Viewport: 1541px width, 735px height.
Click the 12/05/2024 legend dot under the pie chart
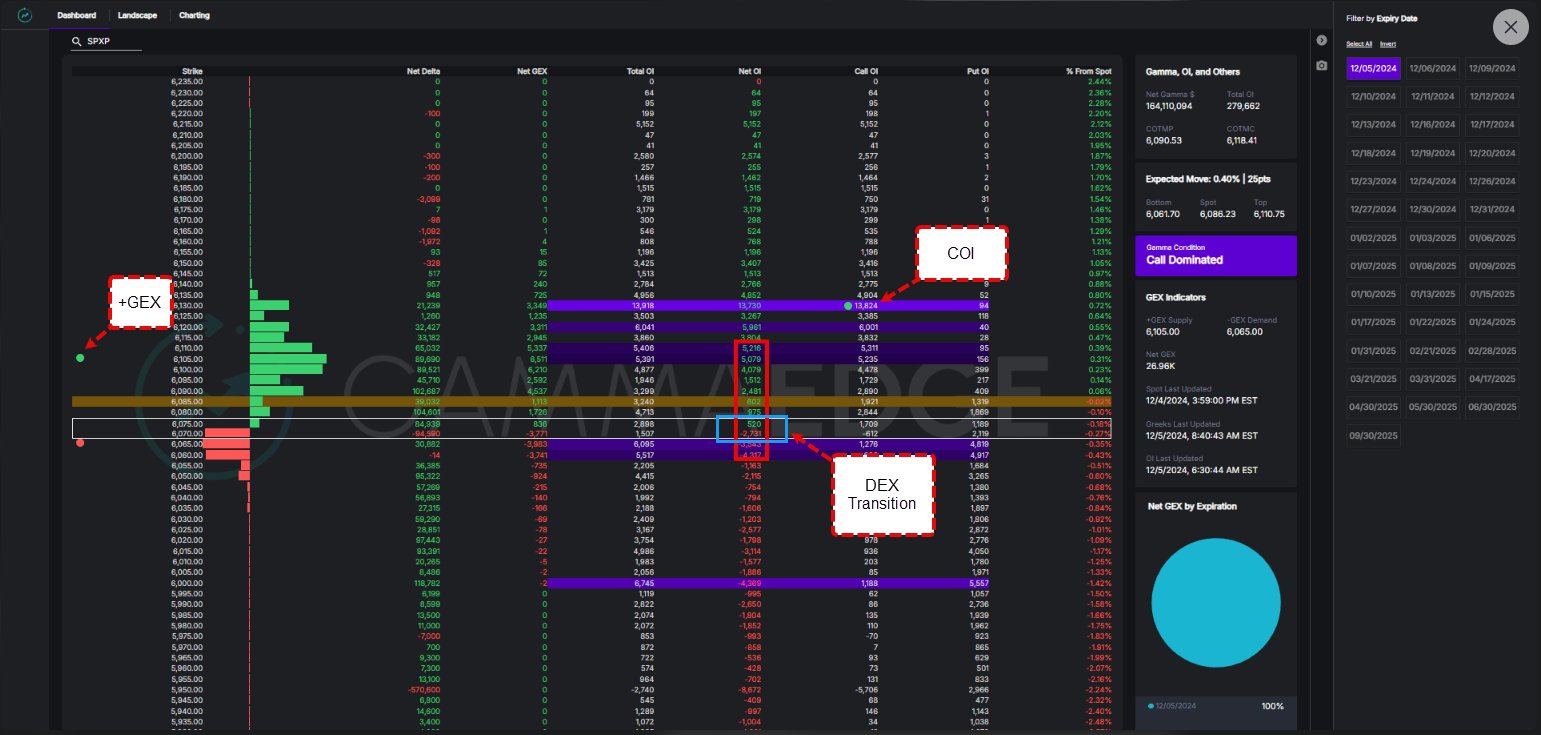(1152, 706)
